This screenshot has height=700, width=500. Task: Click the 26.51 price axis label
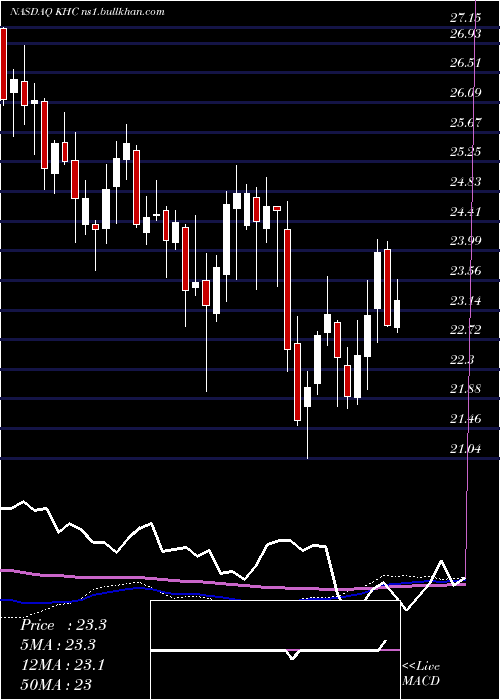pos(466,63)
